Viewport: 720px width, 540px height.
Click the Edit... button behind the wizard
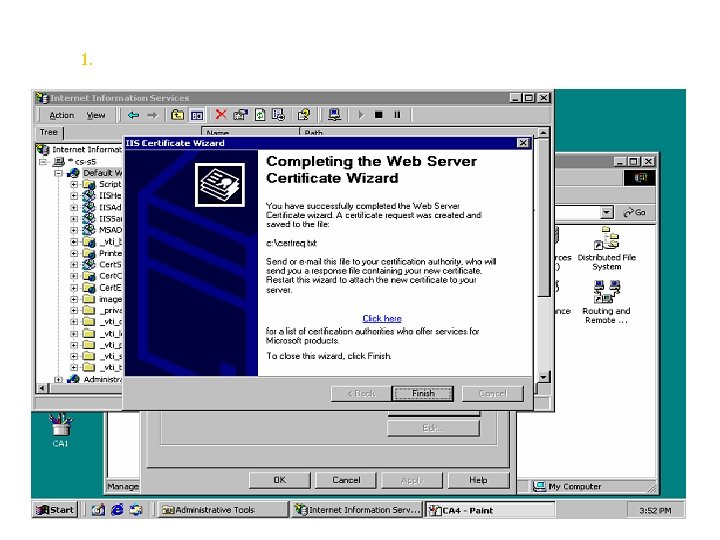coord(433,428)
